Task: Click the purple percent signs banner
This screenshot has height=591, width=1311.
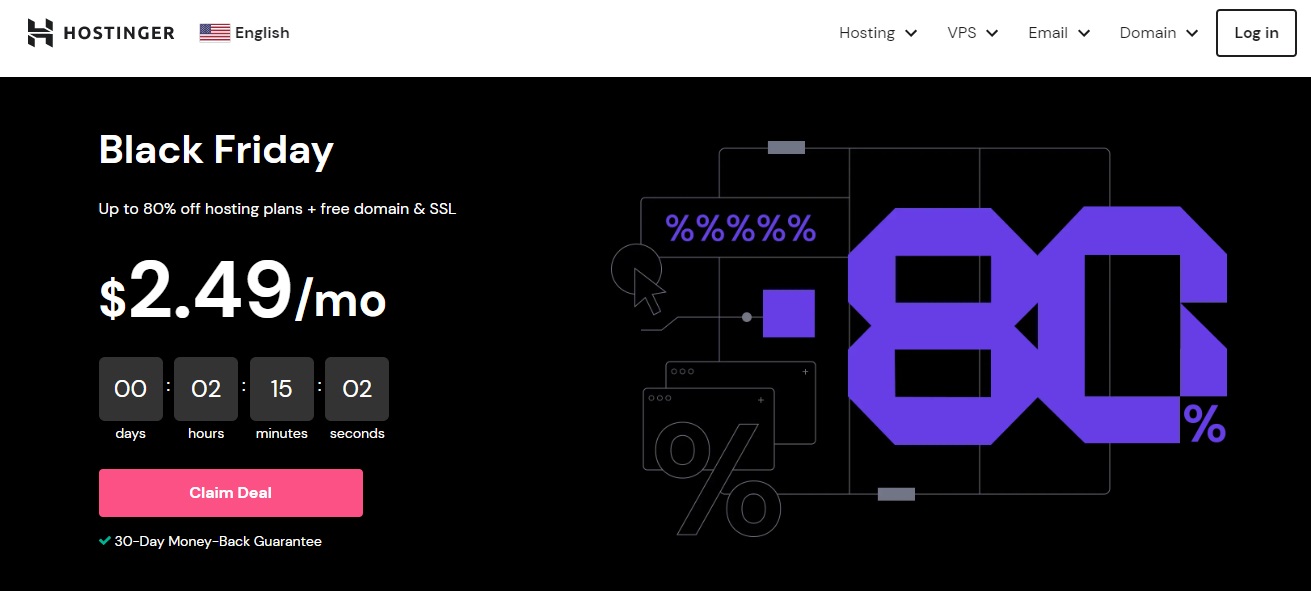Action: (741, 229)
